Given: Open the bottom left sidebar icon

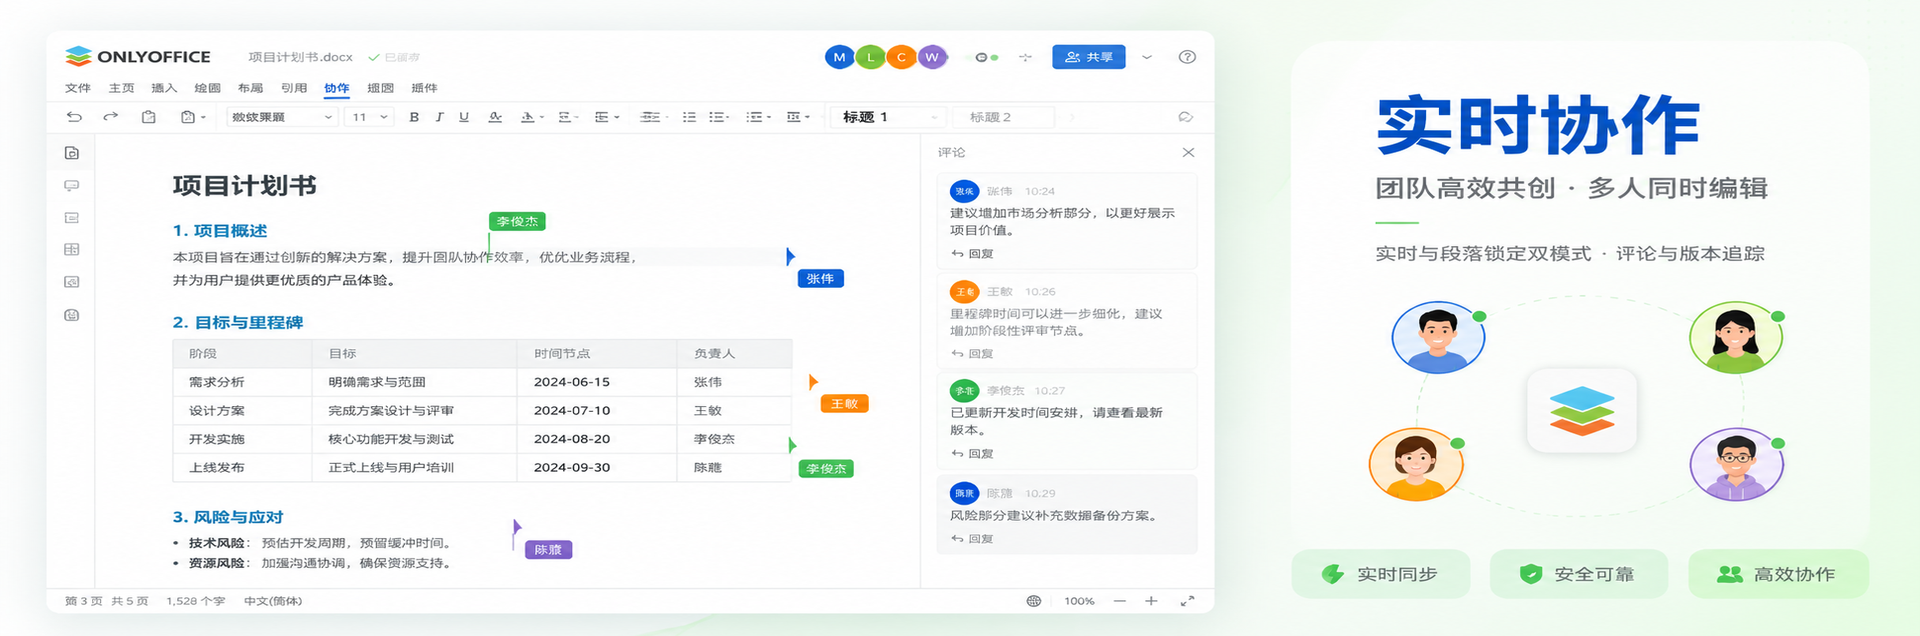Looking at the screenshot, I should 72,315.
